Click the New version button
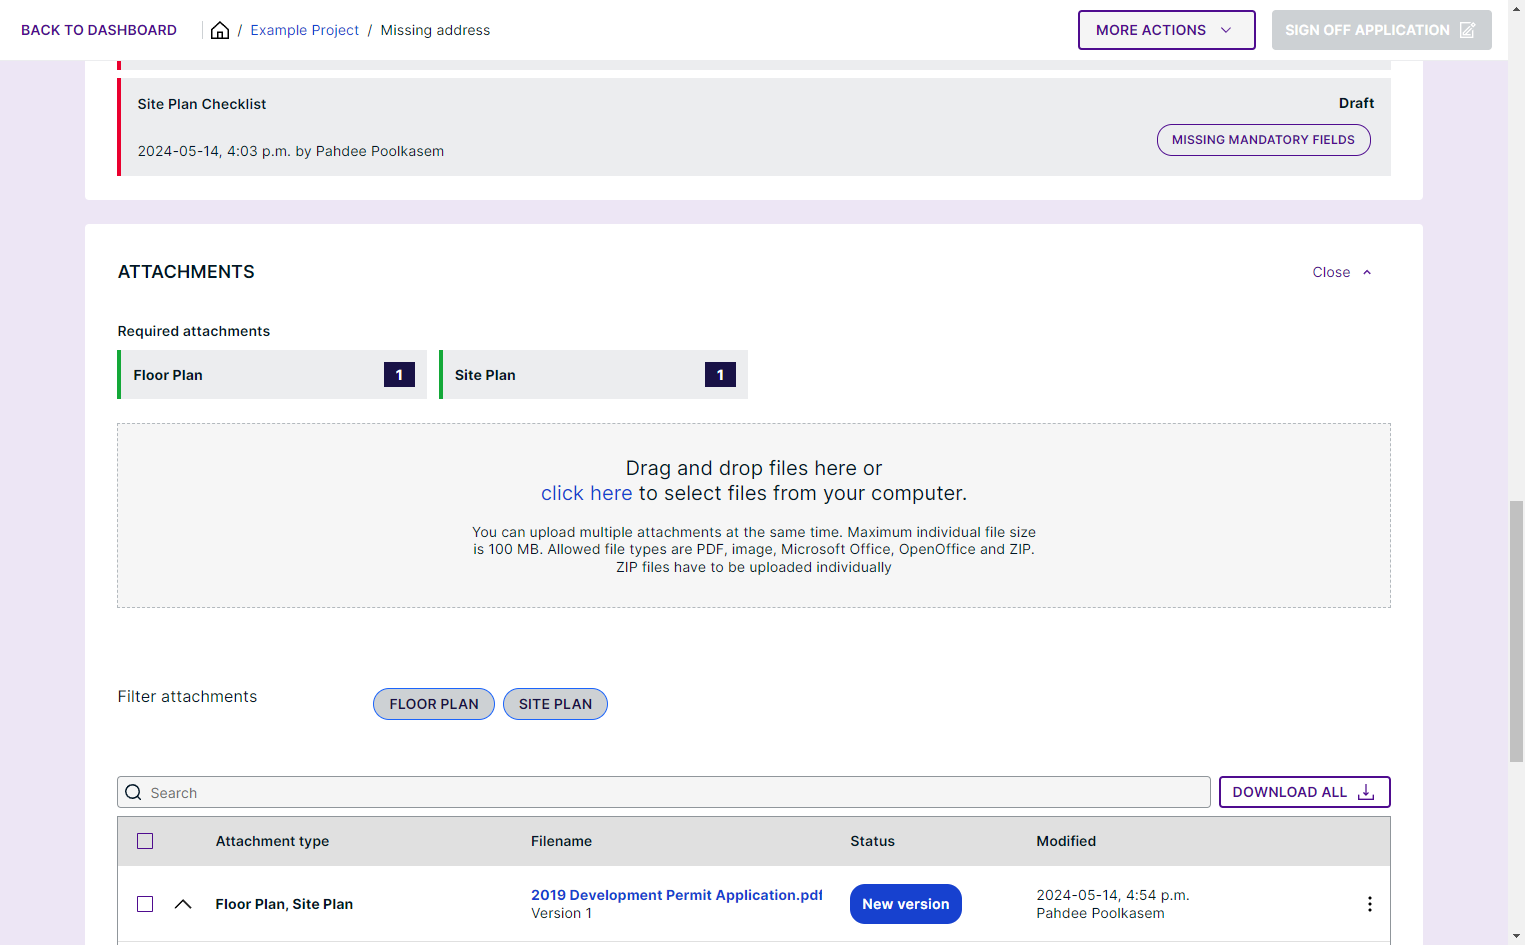 click(x=905, y=904)
